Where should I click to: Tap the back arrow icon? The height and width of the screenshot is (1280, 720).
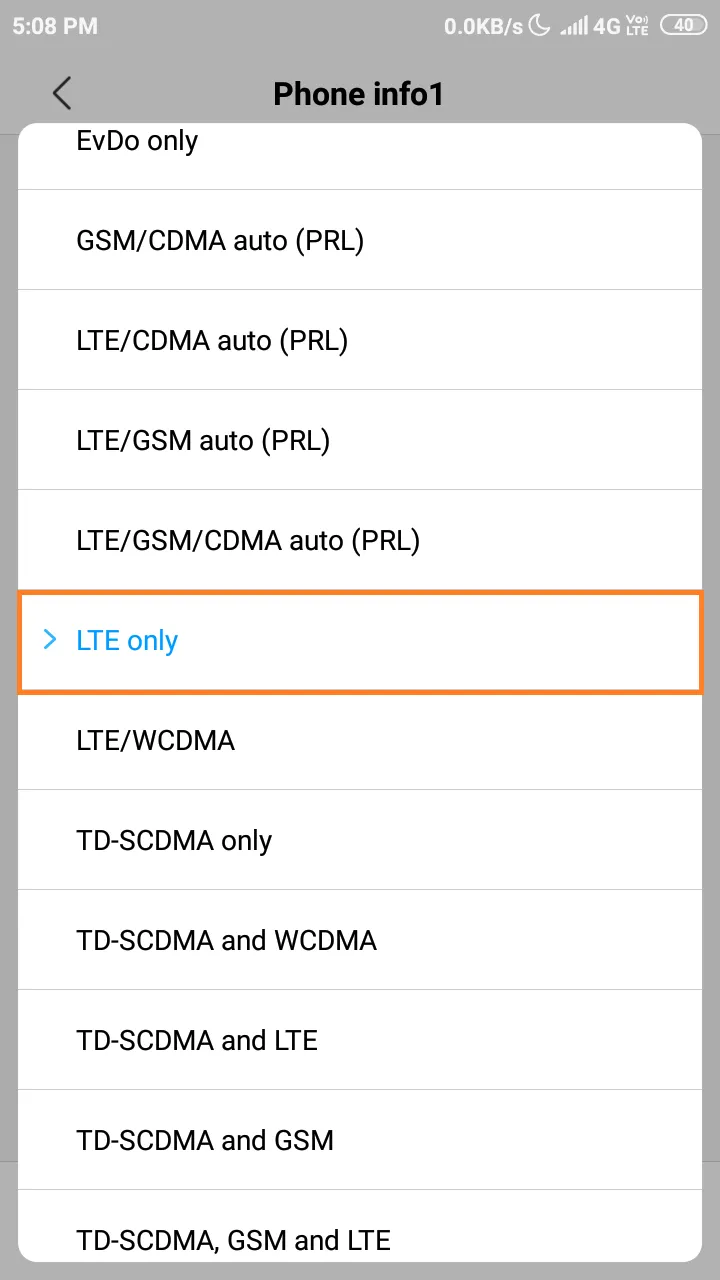62,93
